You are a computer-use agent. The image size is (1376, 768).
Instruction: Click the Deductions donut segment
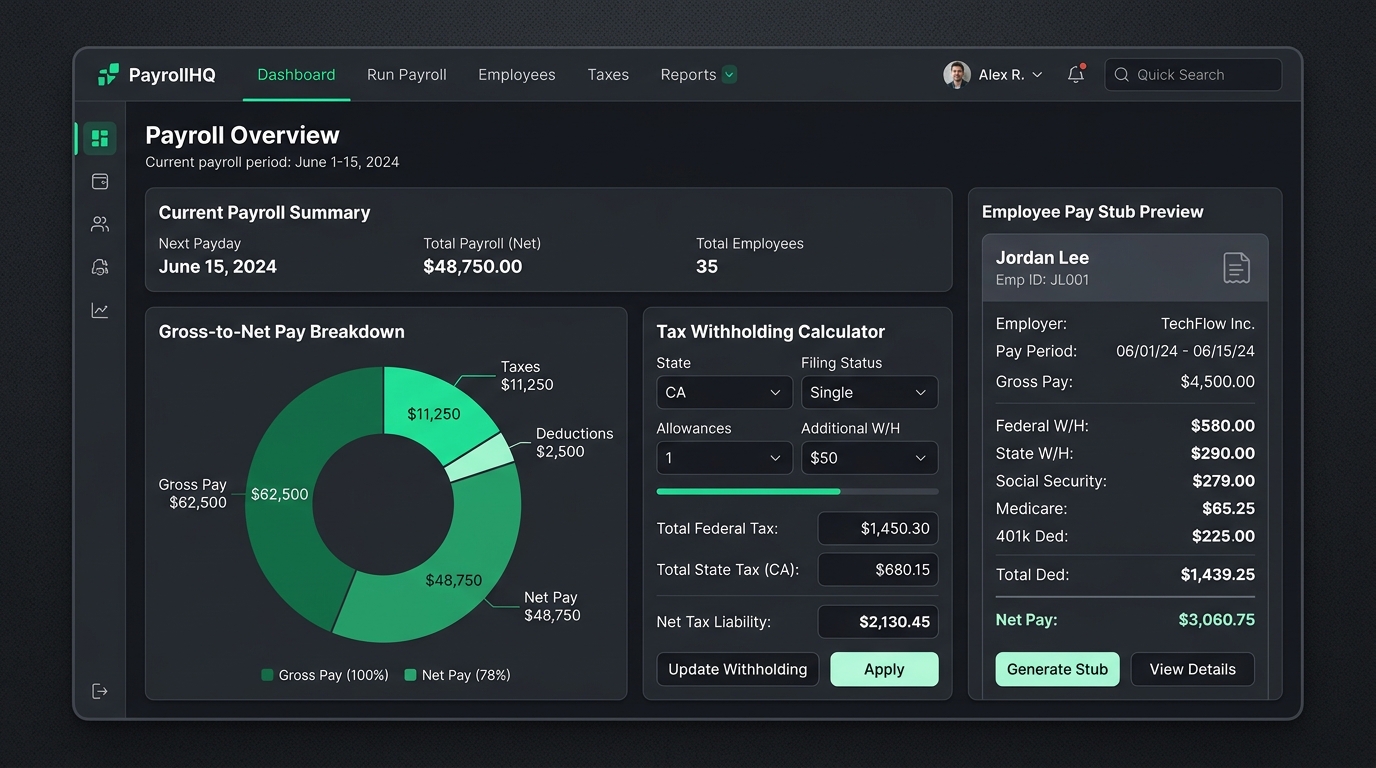pyautogui.click(x=480, y=457)
